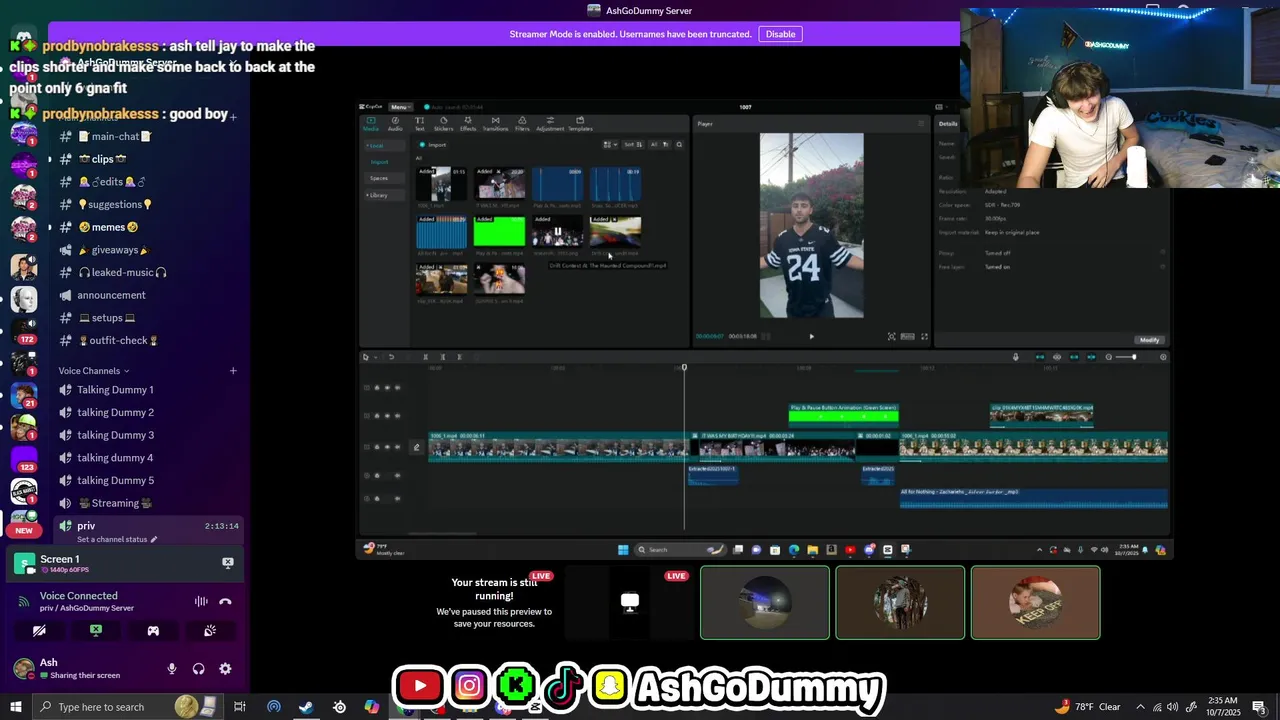This screenshot has width=1280, height=720.
Task: Open the Templates tab in CapCut
Action: coord(580,124)
